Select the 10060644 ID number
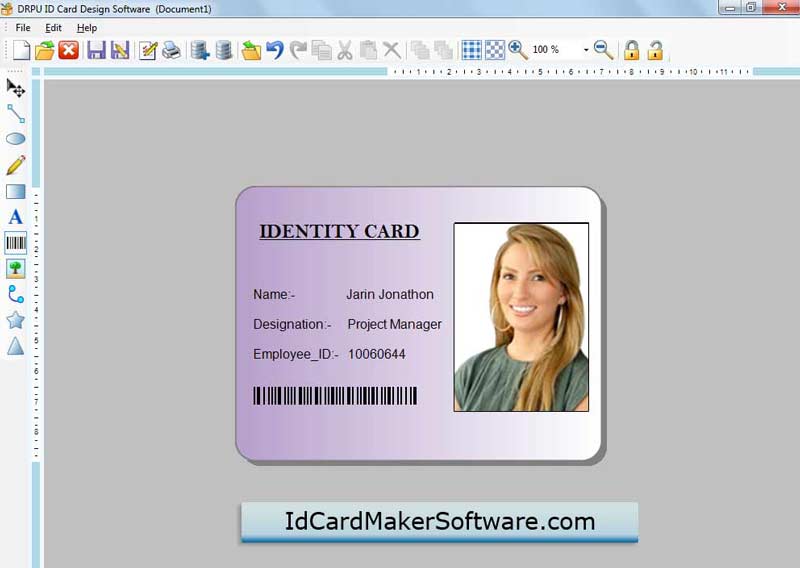 point(377,354)
